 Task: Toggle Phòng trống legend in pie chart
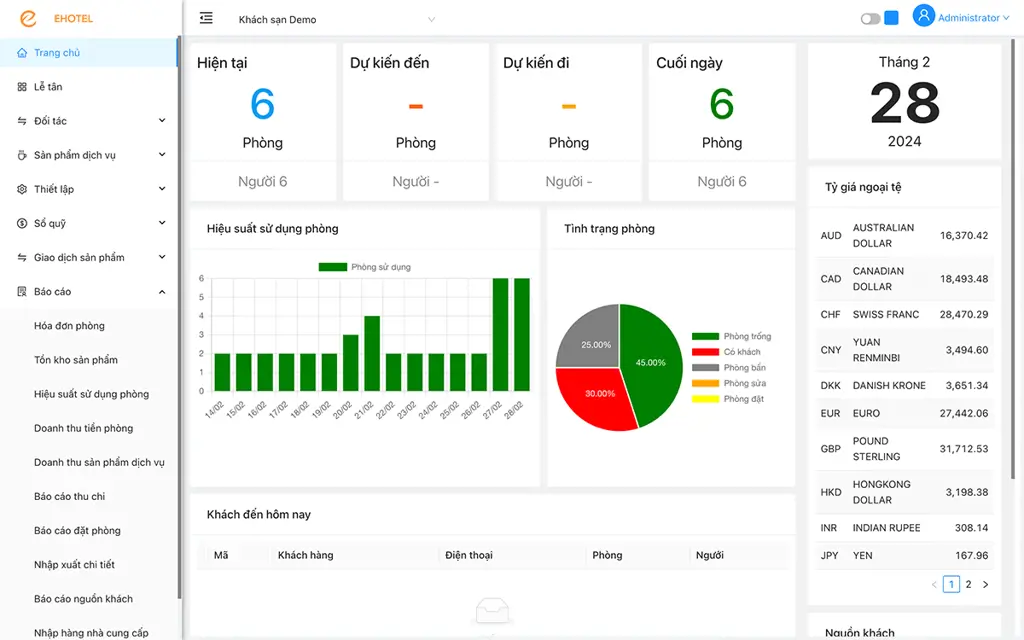click(x=731, y=336)
